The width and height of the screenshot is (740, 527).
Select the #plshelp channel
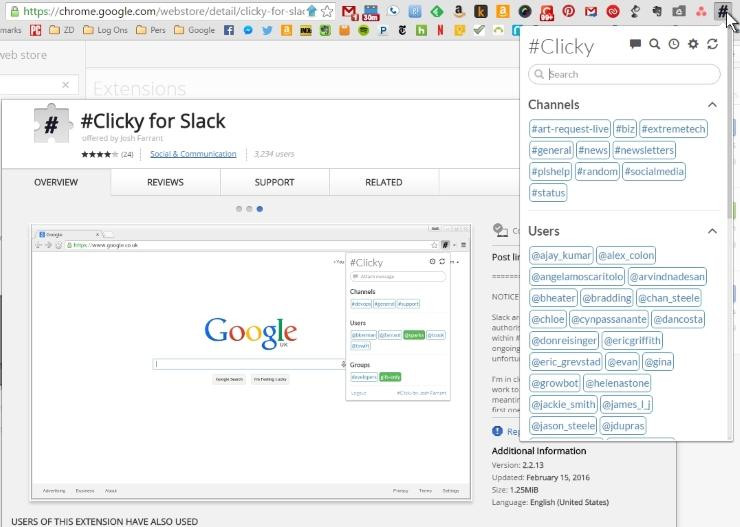[x=550, y=171]
